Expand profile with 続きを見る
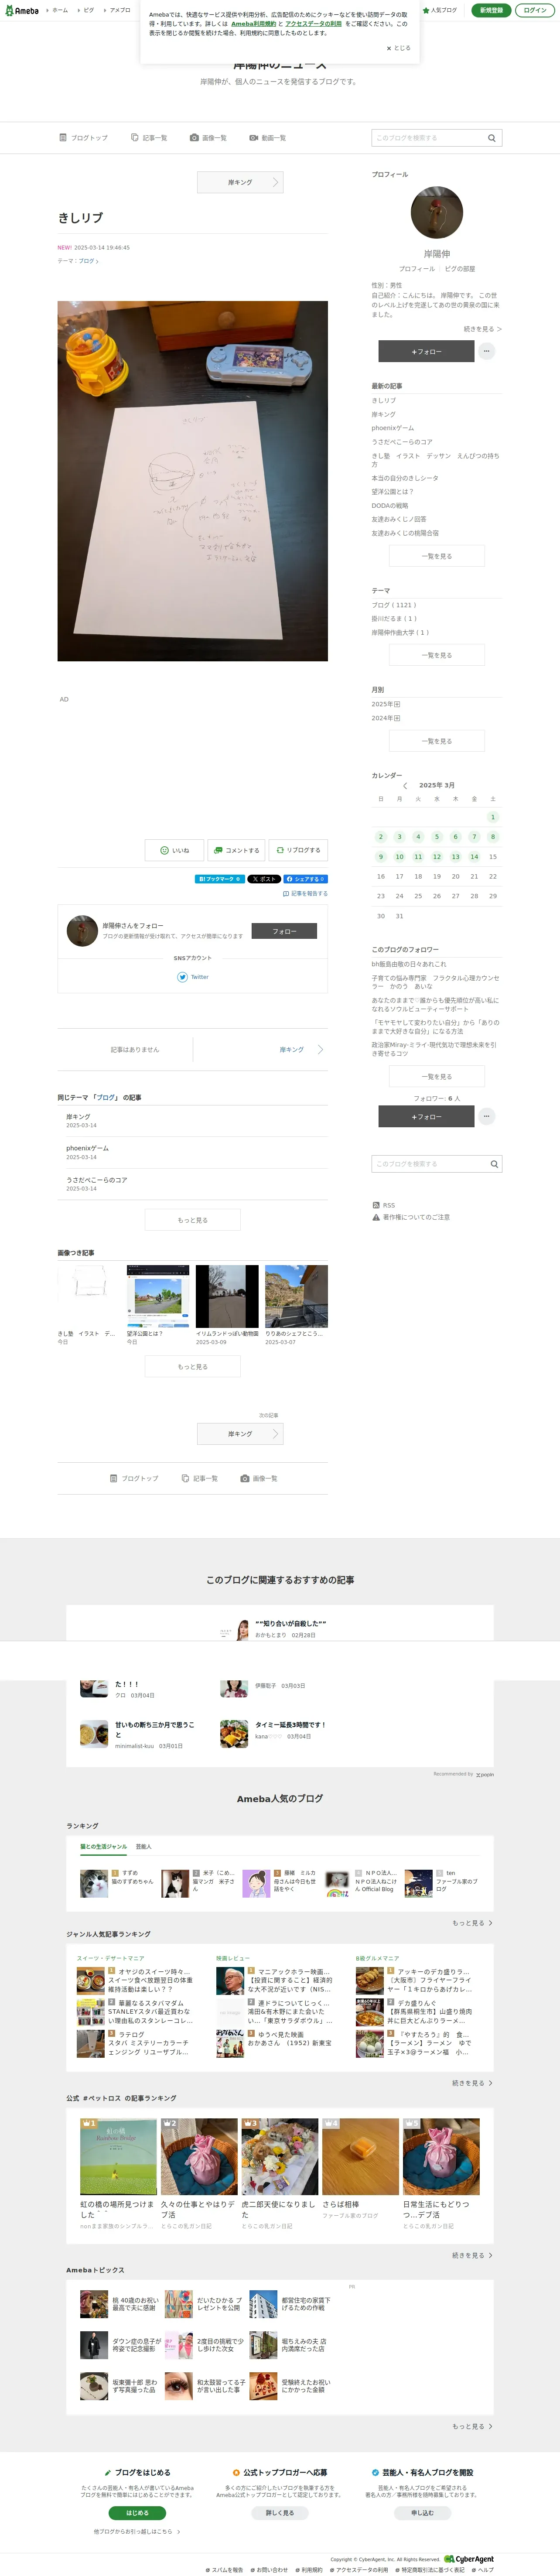This screenshot has width=560, height=2576. [482, 329]
